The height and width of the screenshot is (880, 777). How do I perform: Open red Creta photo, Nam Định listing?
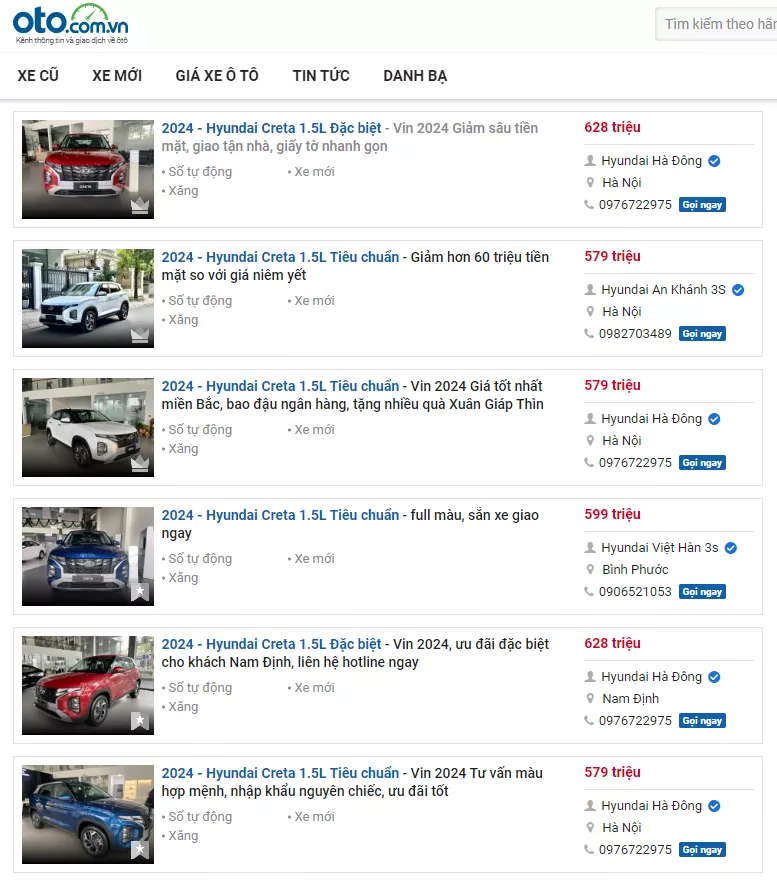(88, 685)
